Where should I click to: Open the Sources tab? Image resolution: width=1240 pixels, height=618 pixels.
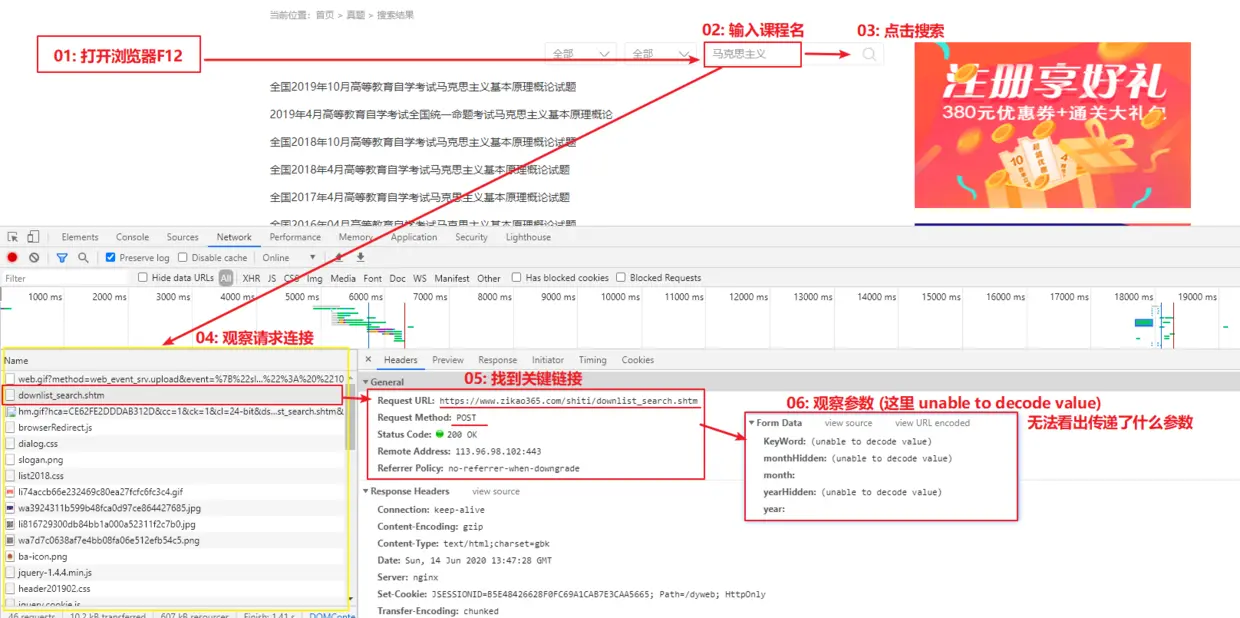click(x=182, y=237)
